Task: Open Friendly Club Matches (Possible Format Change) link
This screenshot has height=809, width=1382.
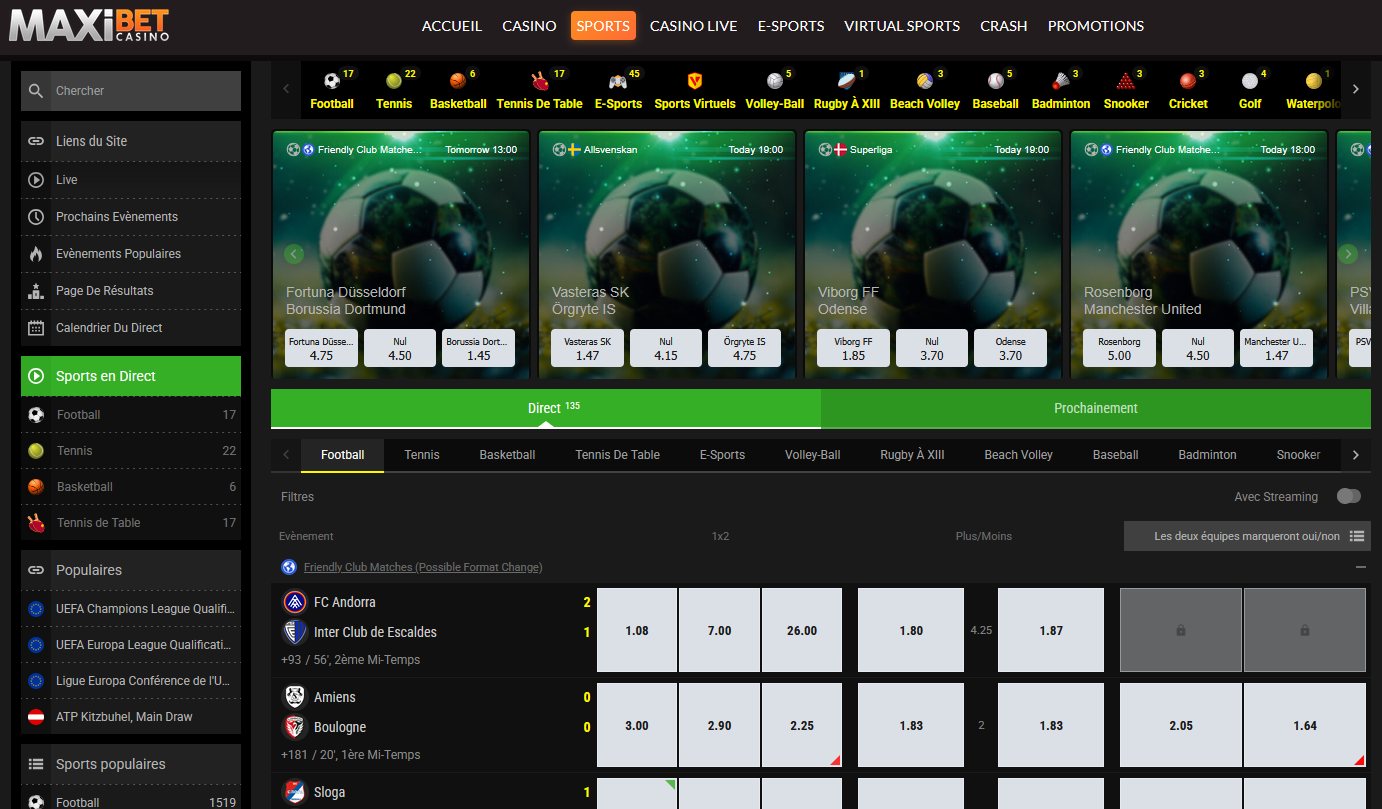Action: 423,567
